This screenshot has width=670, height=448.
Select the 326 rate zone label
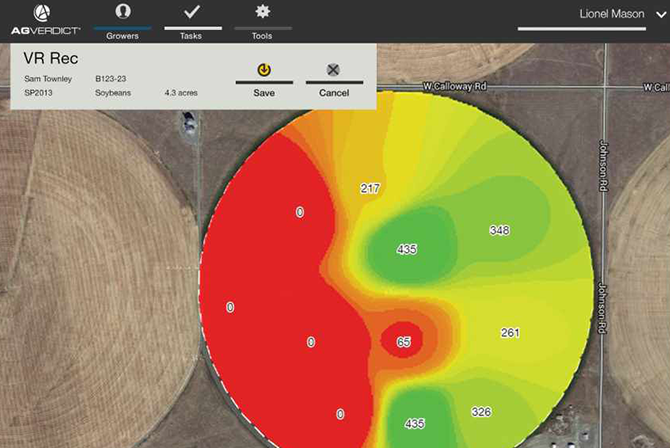[x=482, y=412]
